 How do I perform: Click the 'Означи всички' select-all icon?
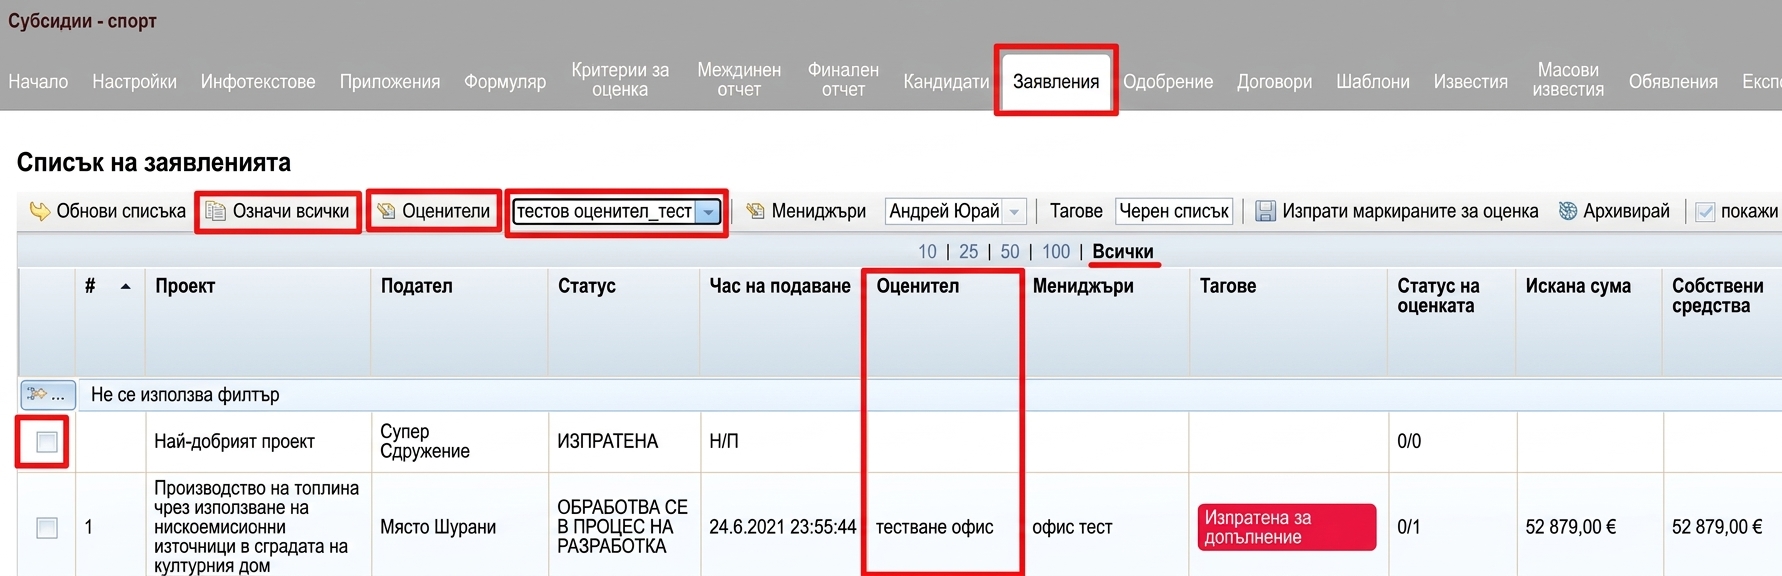click(x=215, y=211)
